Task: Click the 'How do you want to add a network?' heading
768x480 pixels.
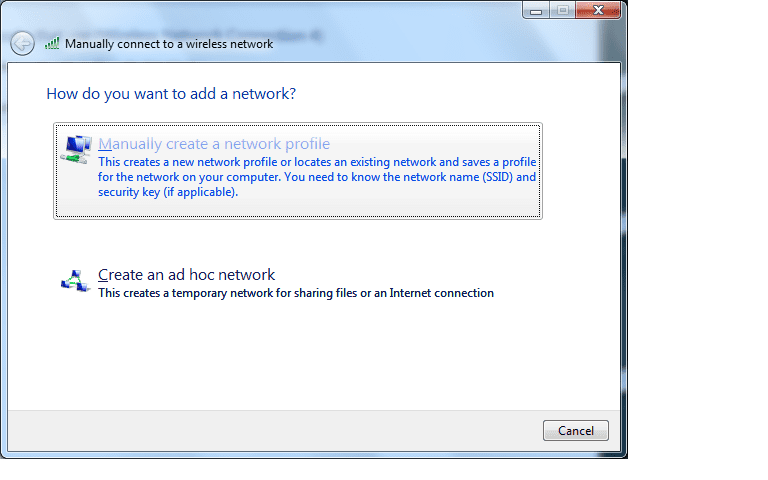Action: [x=171, y=94]
